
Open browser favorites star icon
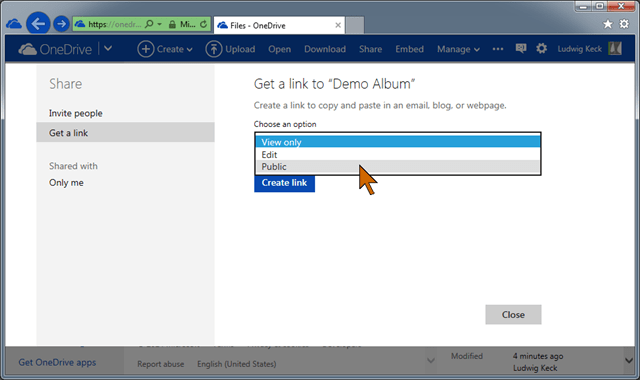608,24
